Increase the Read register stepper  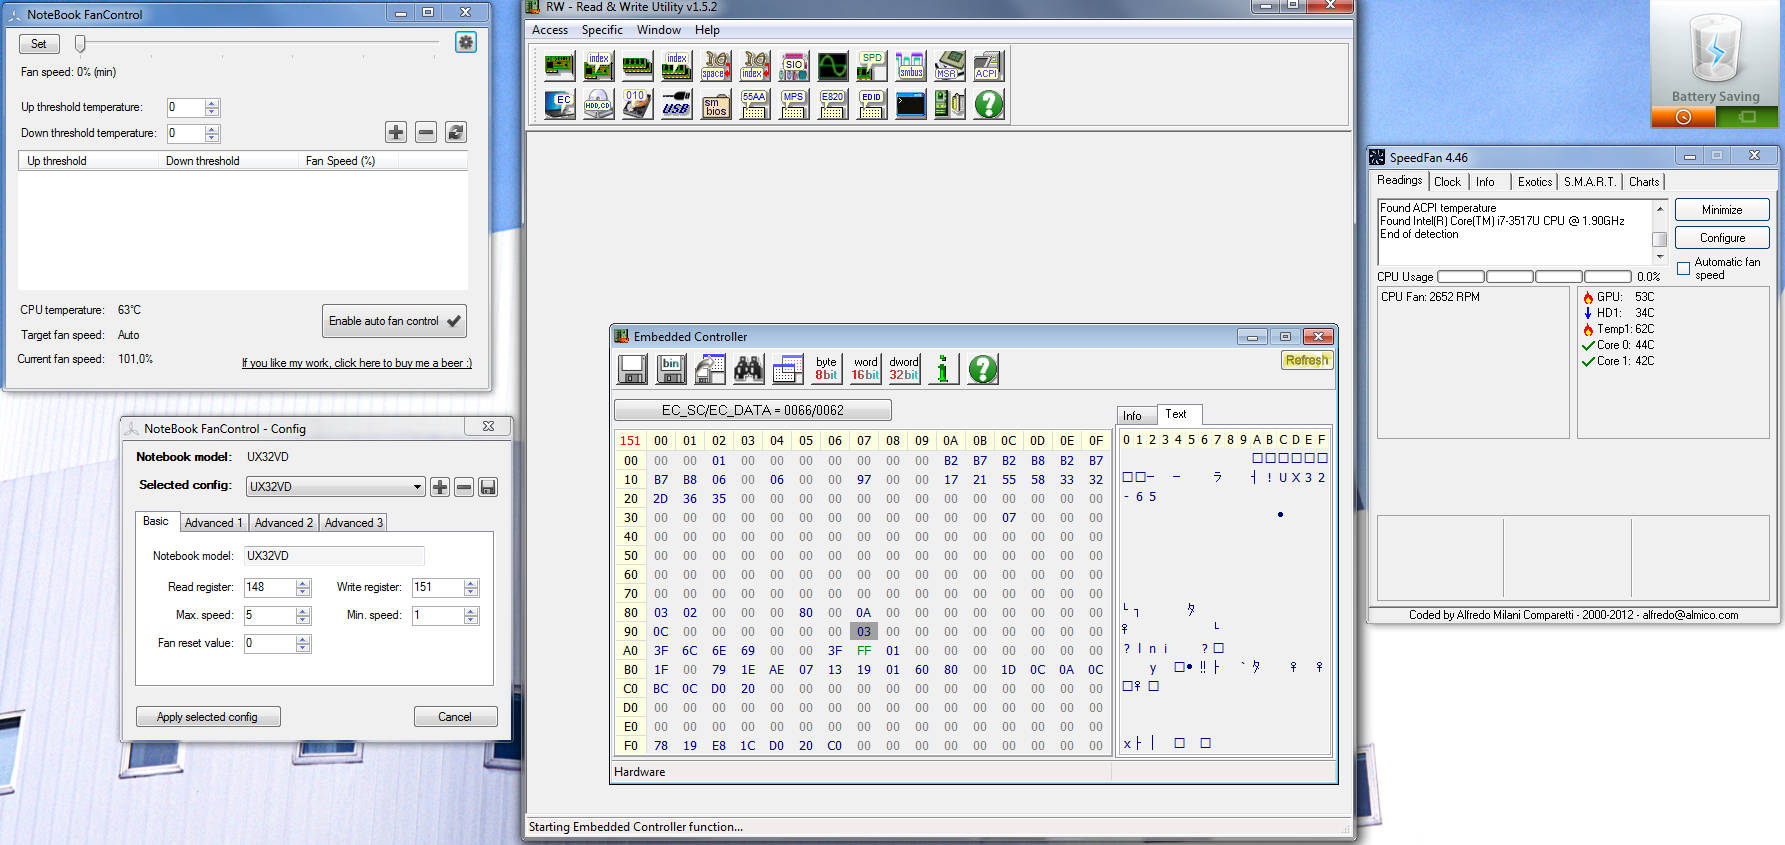[304, 583]
